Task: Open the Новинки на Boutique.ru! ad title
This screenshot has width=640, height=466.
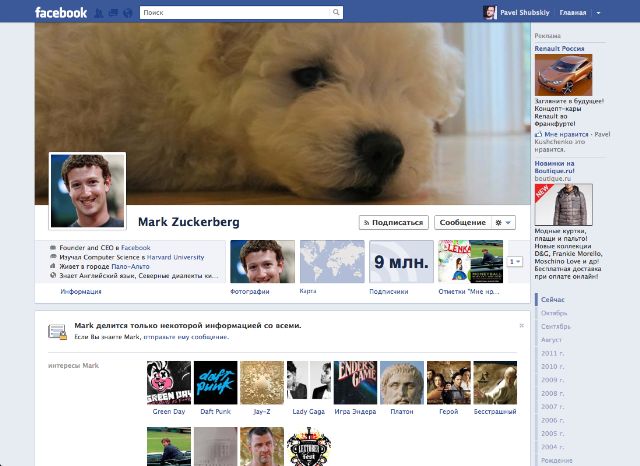Action: point(555,167)
